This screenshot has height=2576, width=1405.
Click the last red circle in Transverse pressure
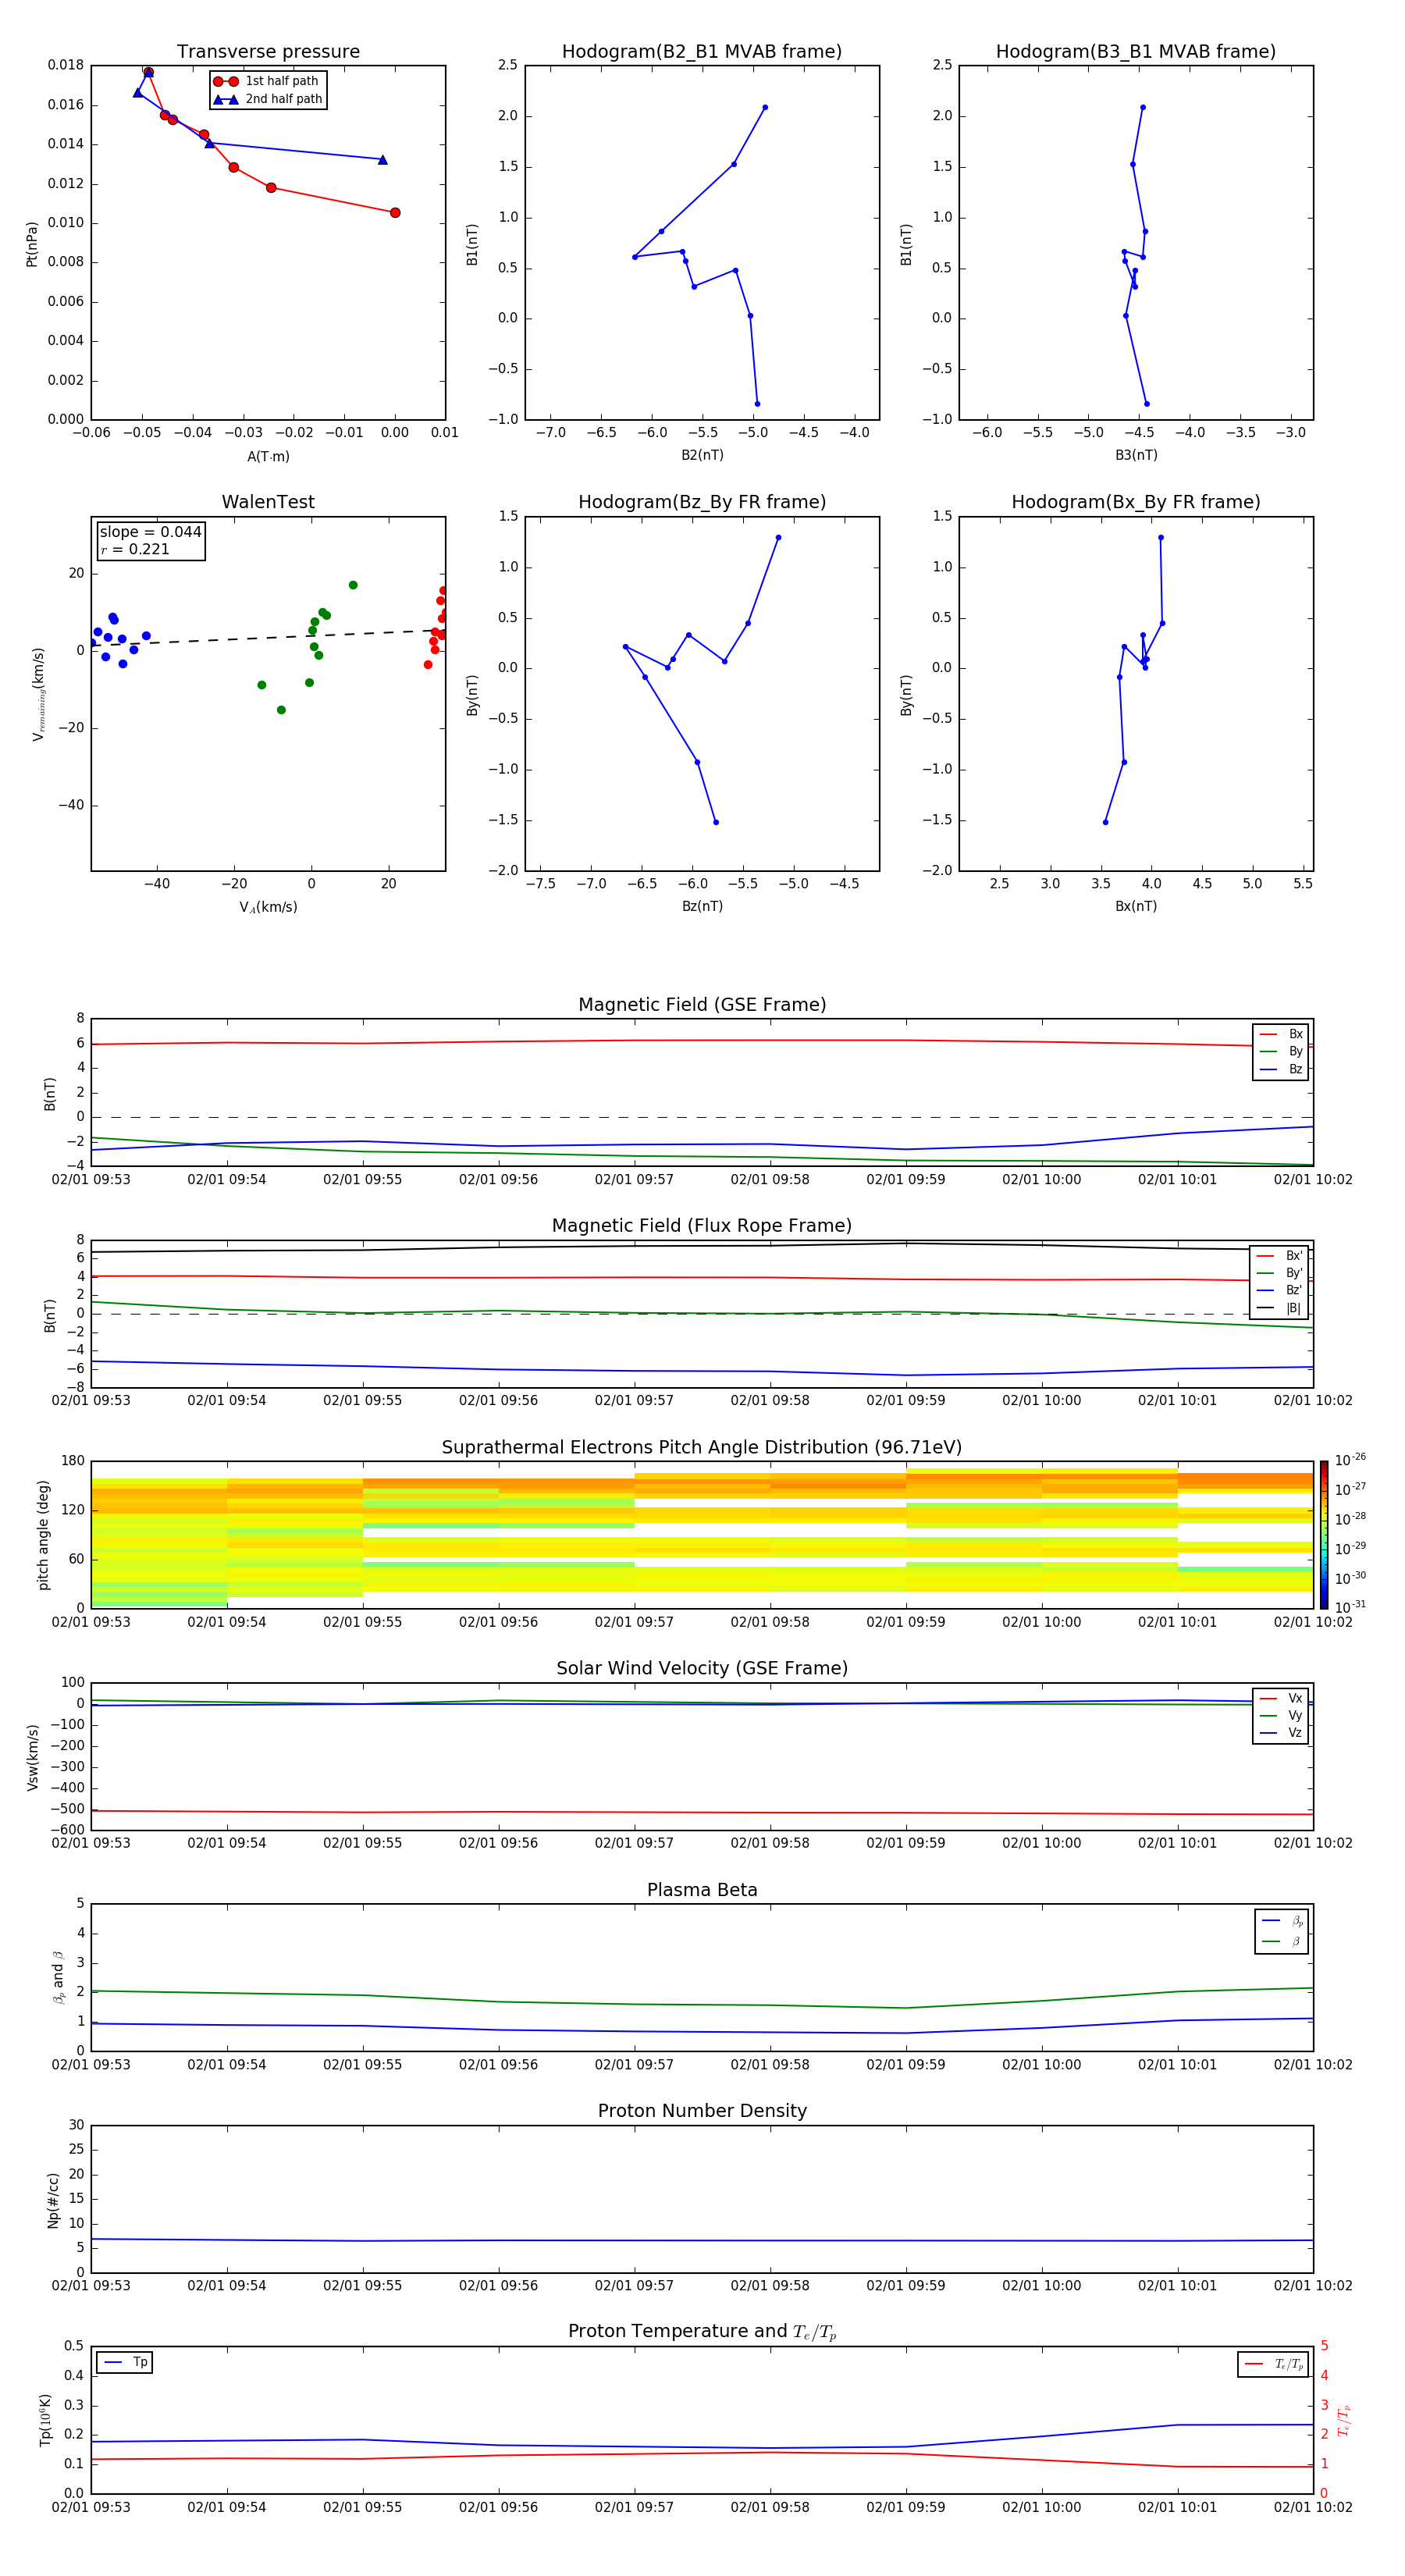tap(395, 213)
